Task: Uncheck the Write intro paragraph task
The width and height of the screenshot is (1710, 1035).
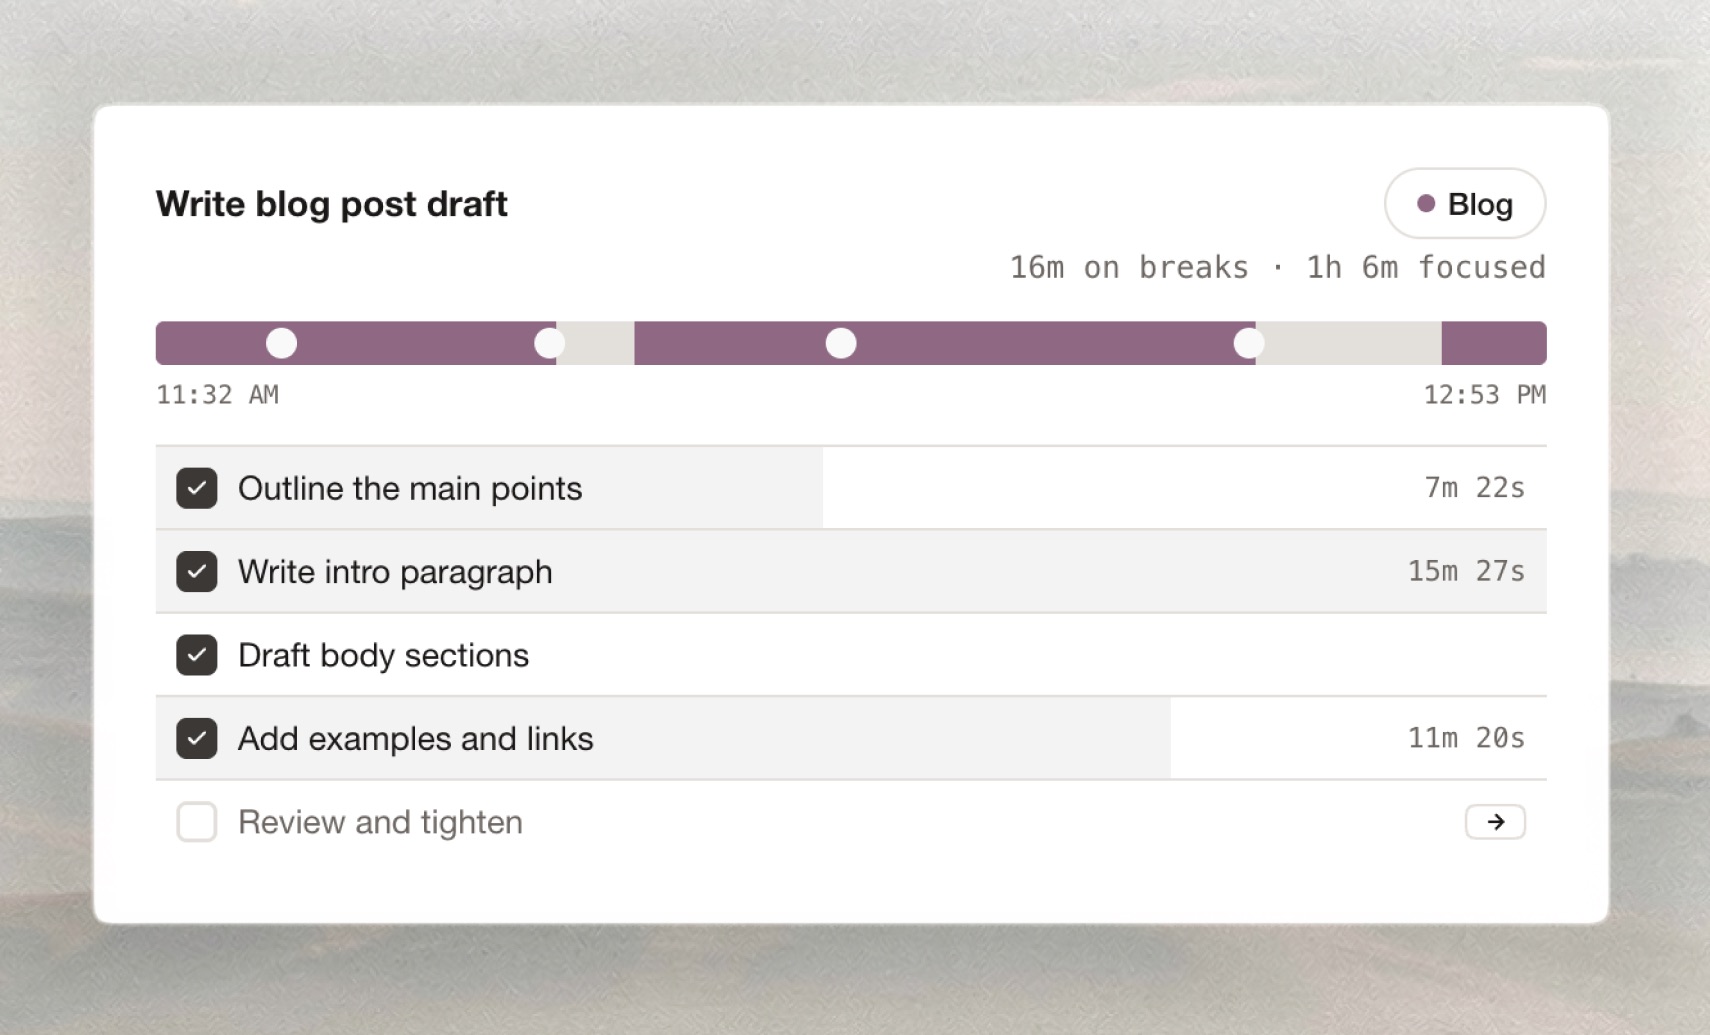Action: pyautogui.click(x=197, y=571)
